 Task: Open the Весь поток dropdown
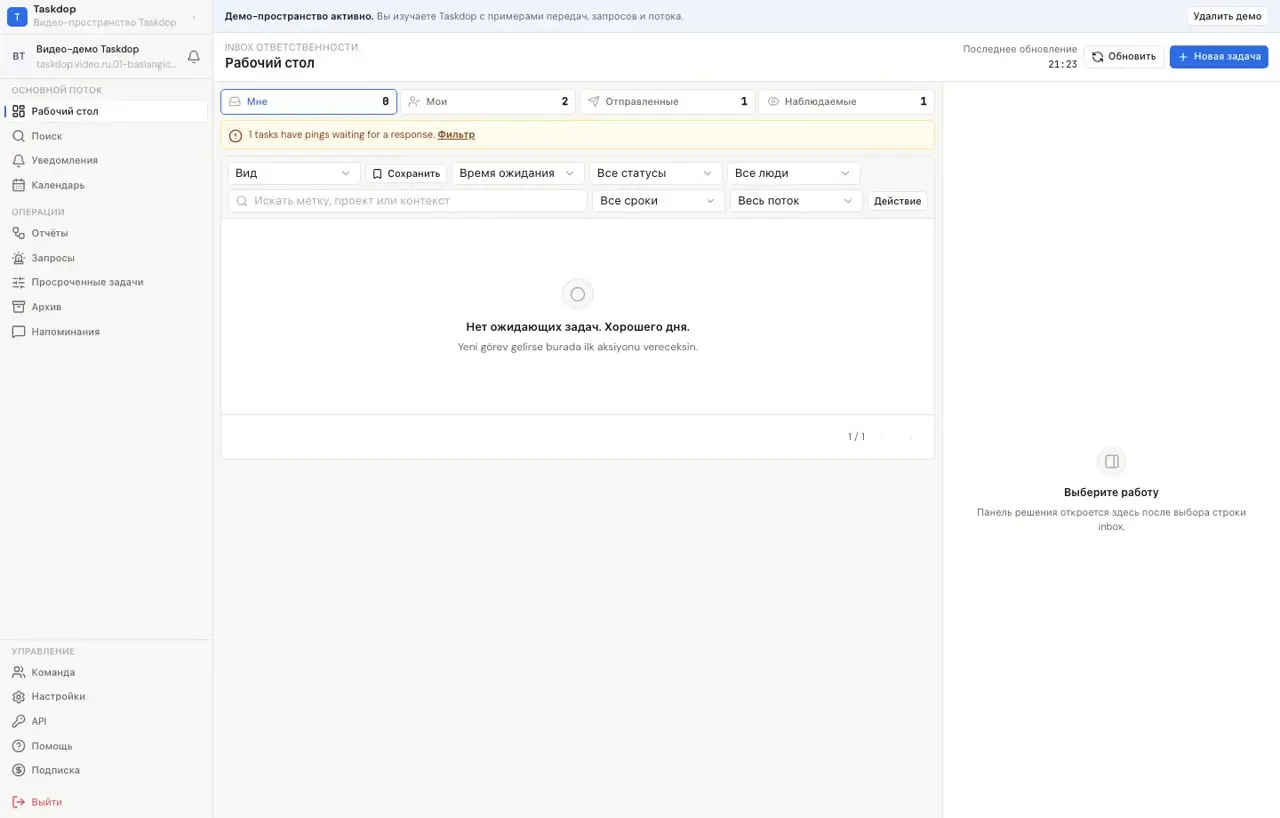pyautogui.click(x=796, y=201)
